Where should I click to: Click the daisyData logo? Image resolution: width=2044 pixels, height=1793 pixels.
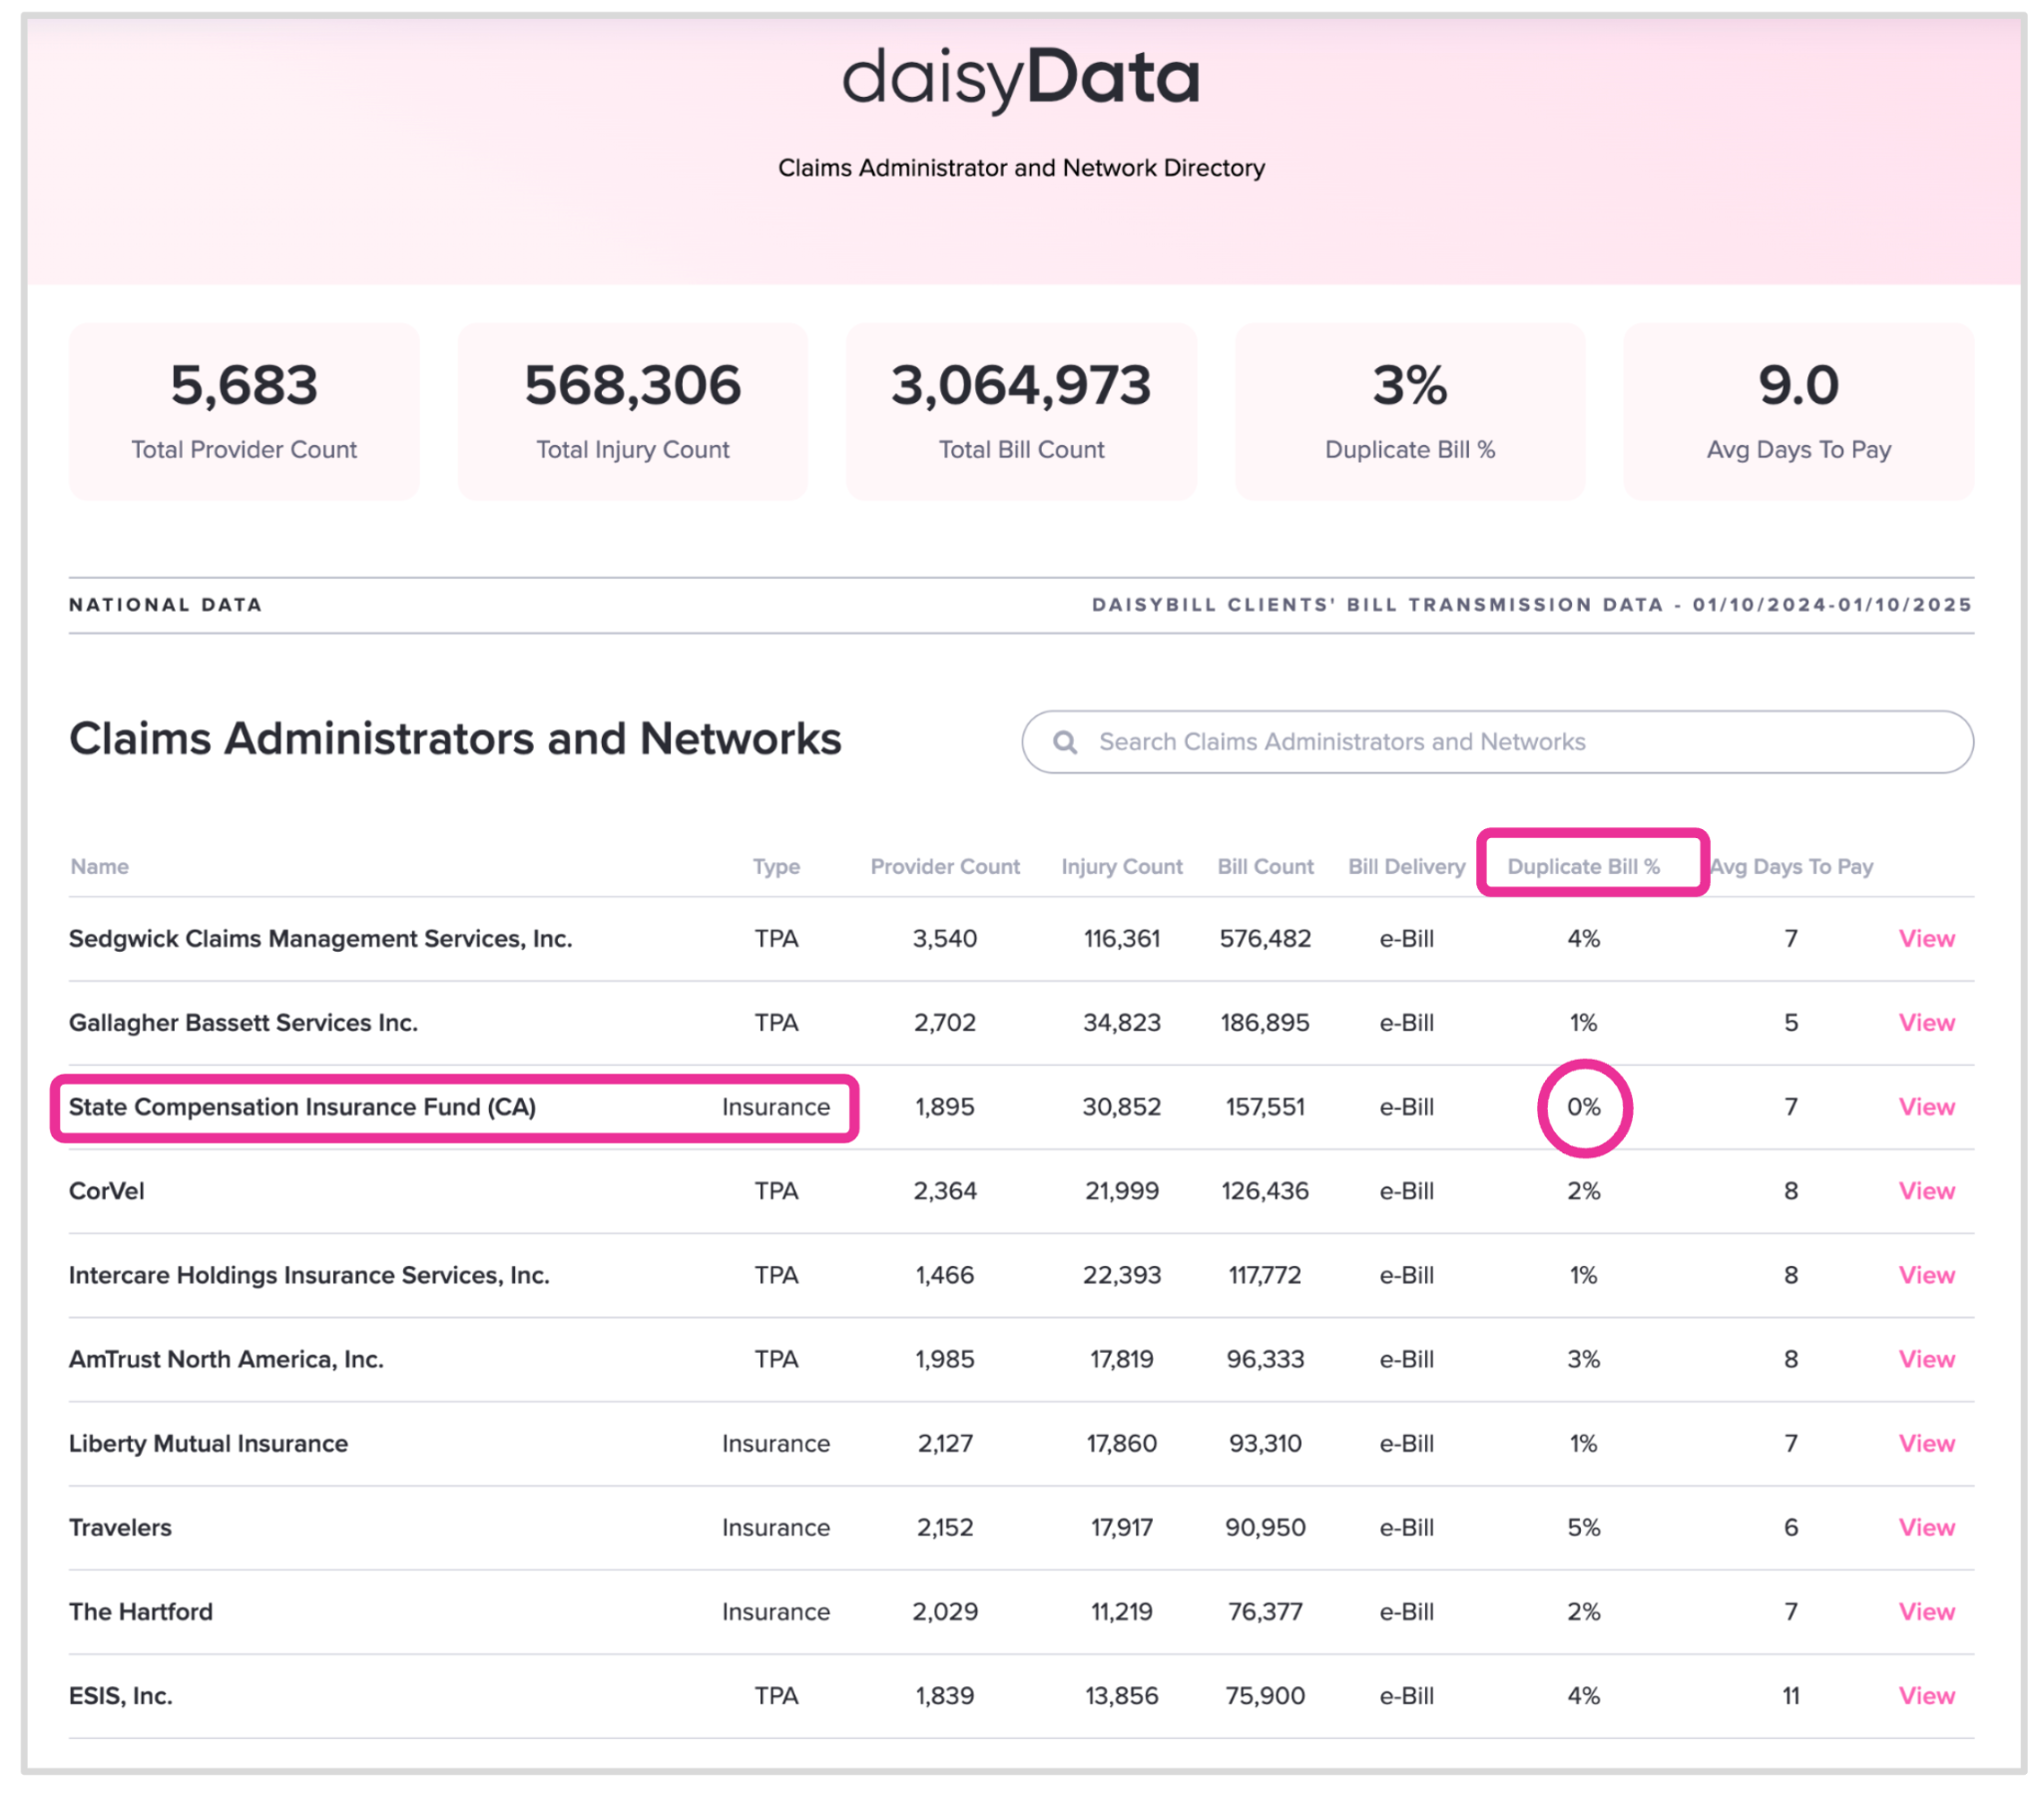[1020, 78]
